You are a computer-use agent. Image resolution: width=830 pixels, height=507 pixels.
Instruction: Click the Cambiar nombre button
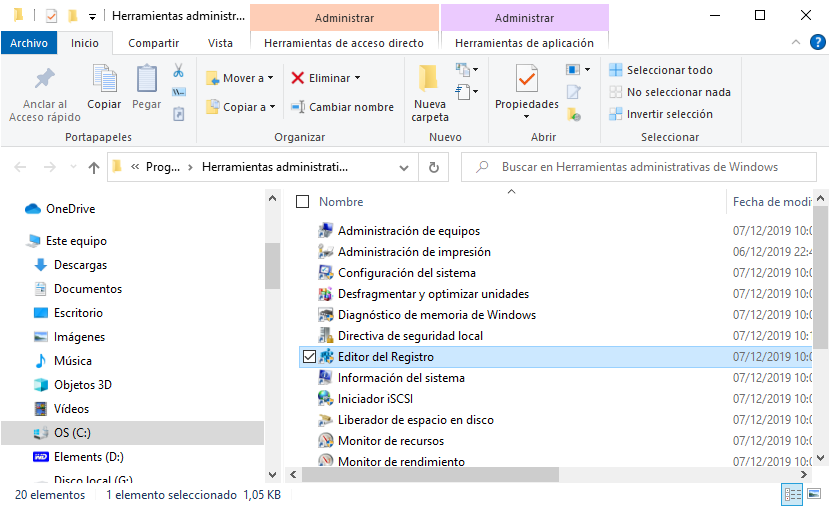click(x=342, y=107)
